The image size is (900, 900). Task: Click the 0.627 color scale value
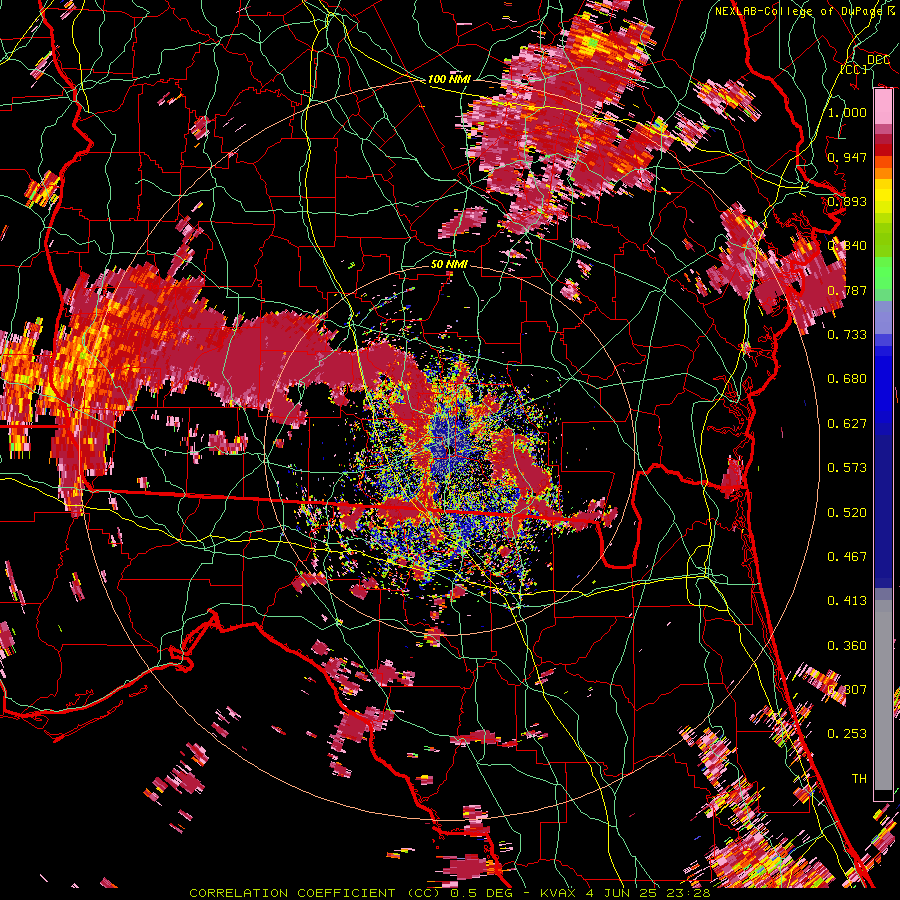point(847,424)
